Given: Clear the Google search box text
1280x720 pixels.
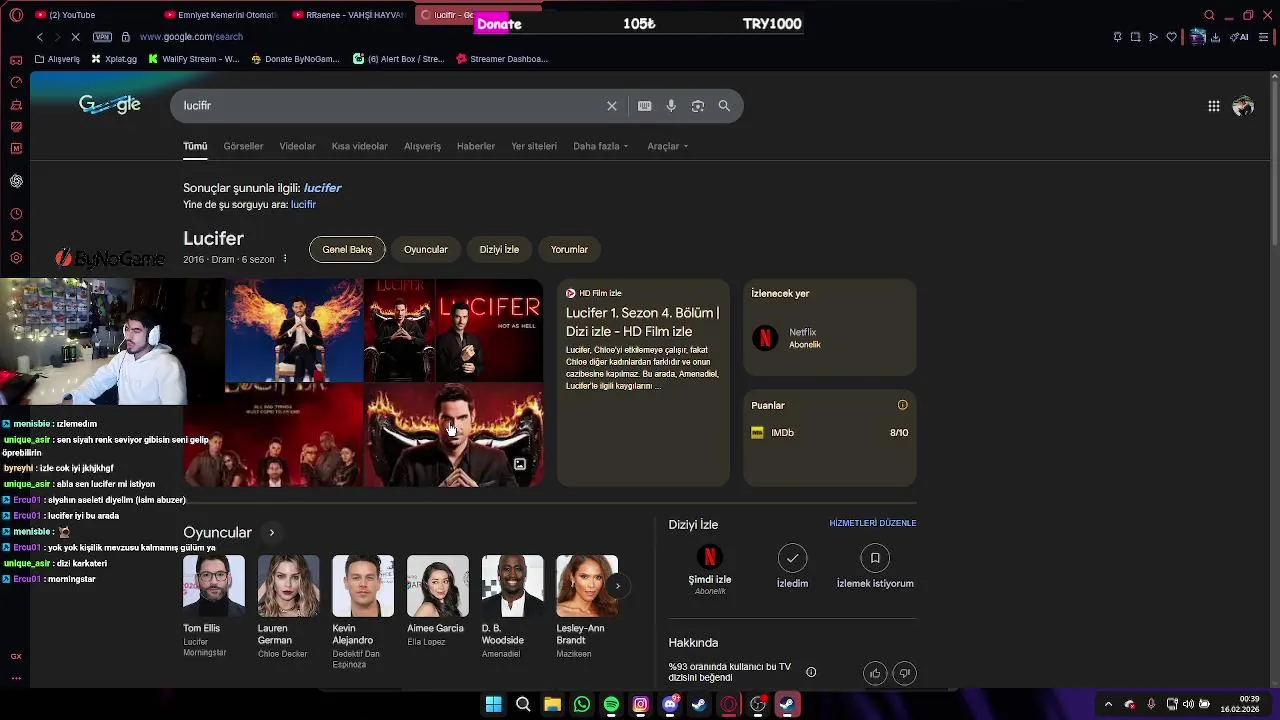Looking at the screenshot, I should point(612,106).
